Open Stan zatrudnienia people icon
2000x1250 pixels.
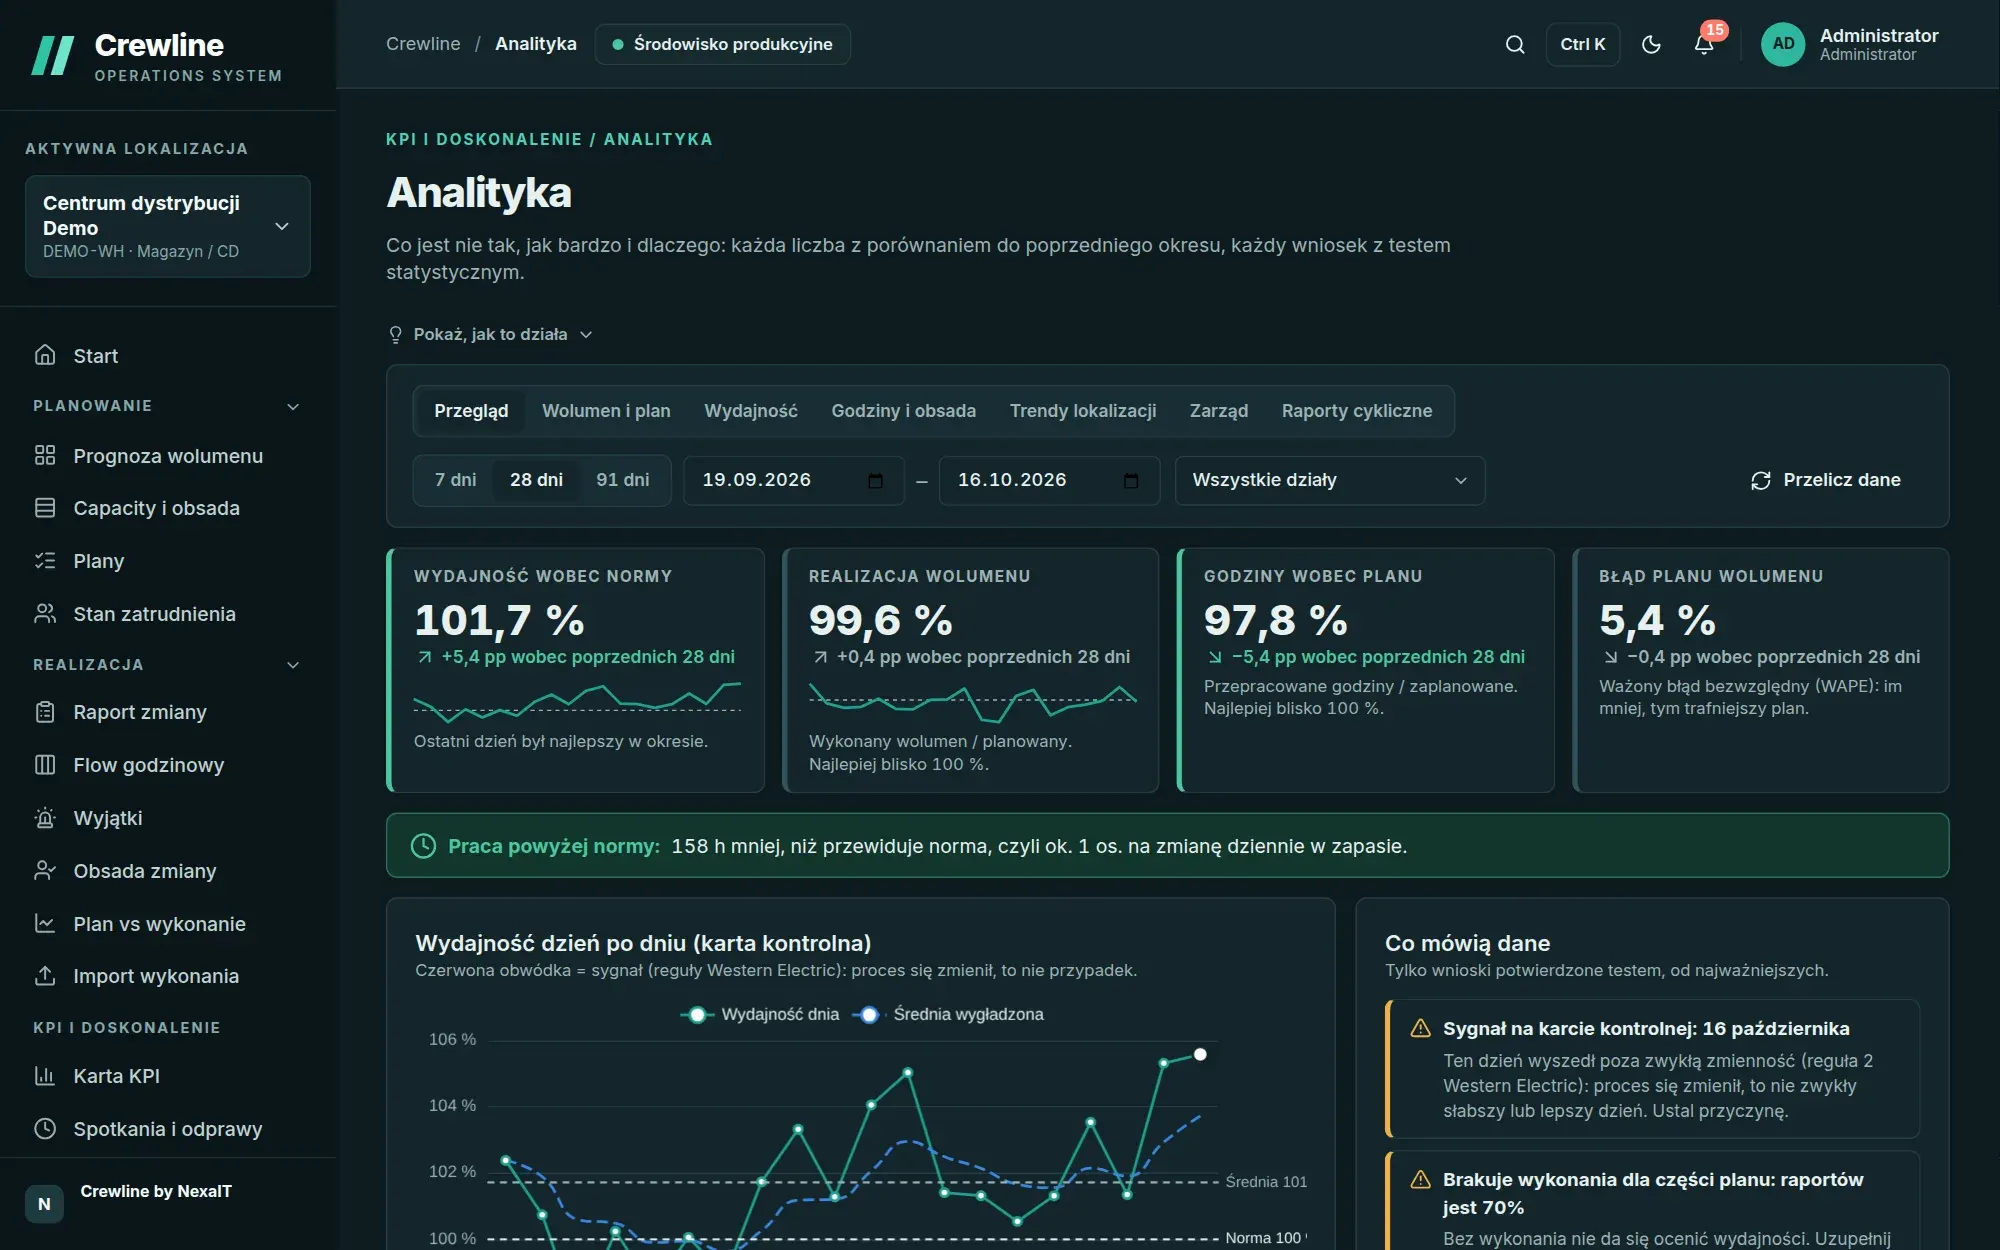click(x=45, y=614)
